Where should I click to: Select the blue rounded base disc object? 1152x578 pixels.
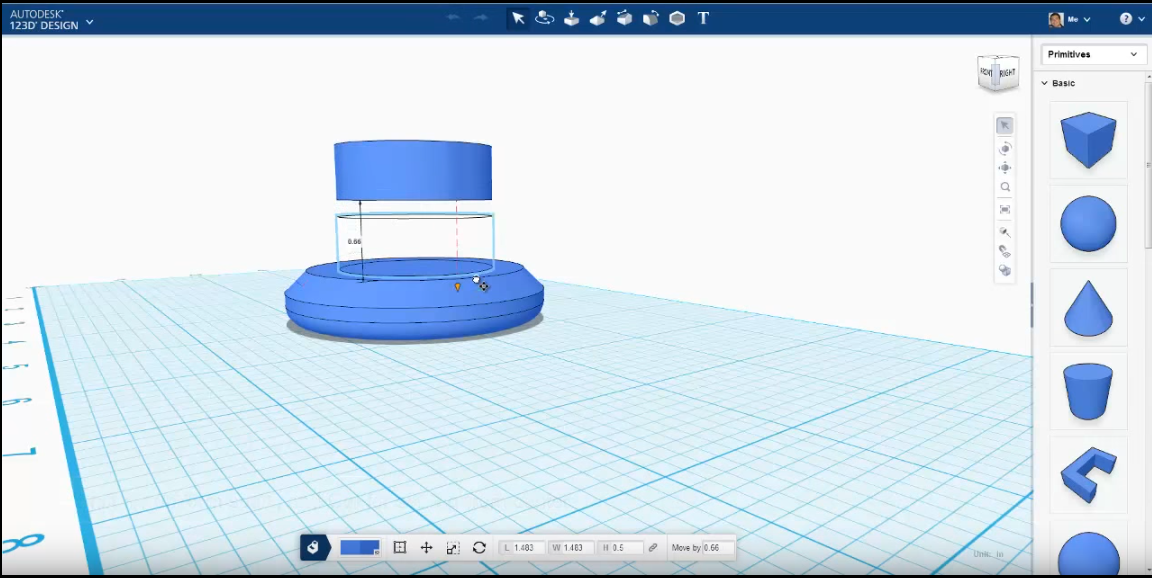coord(414,301)
